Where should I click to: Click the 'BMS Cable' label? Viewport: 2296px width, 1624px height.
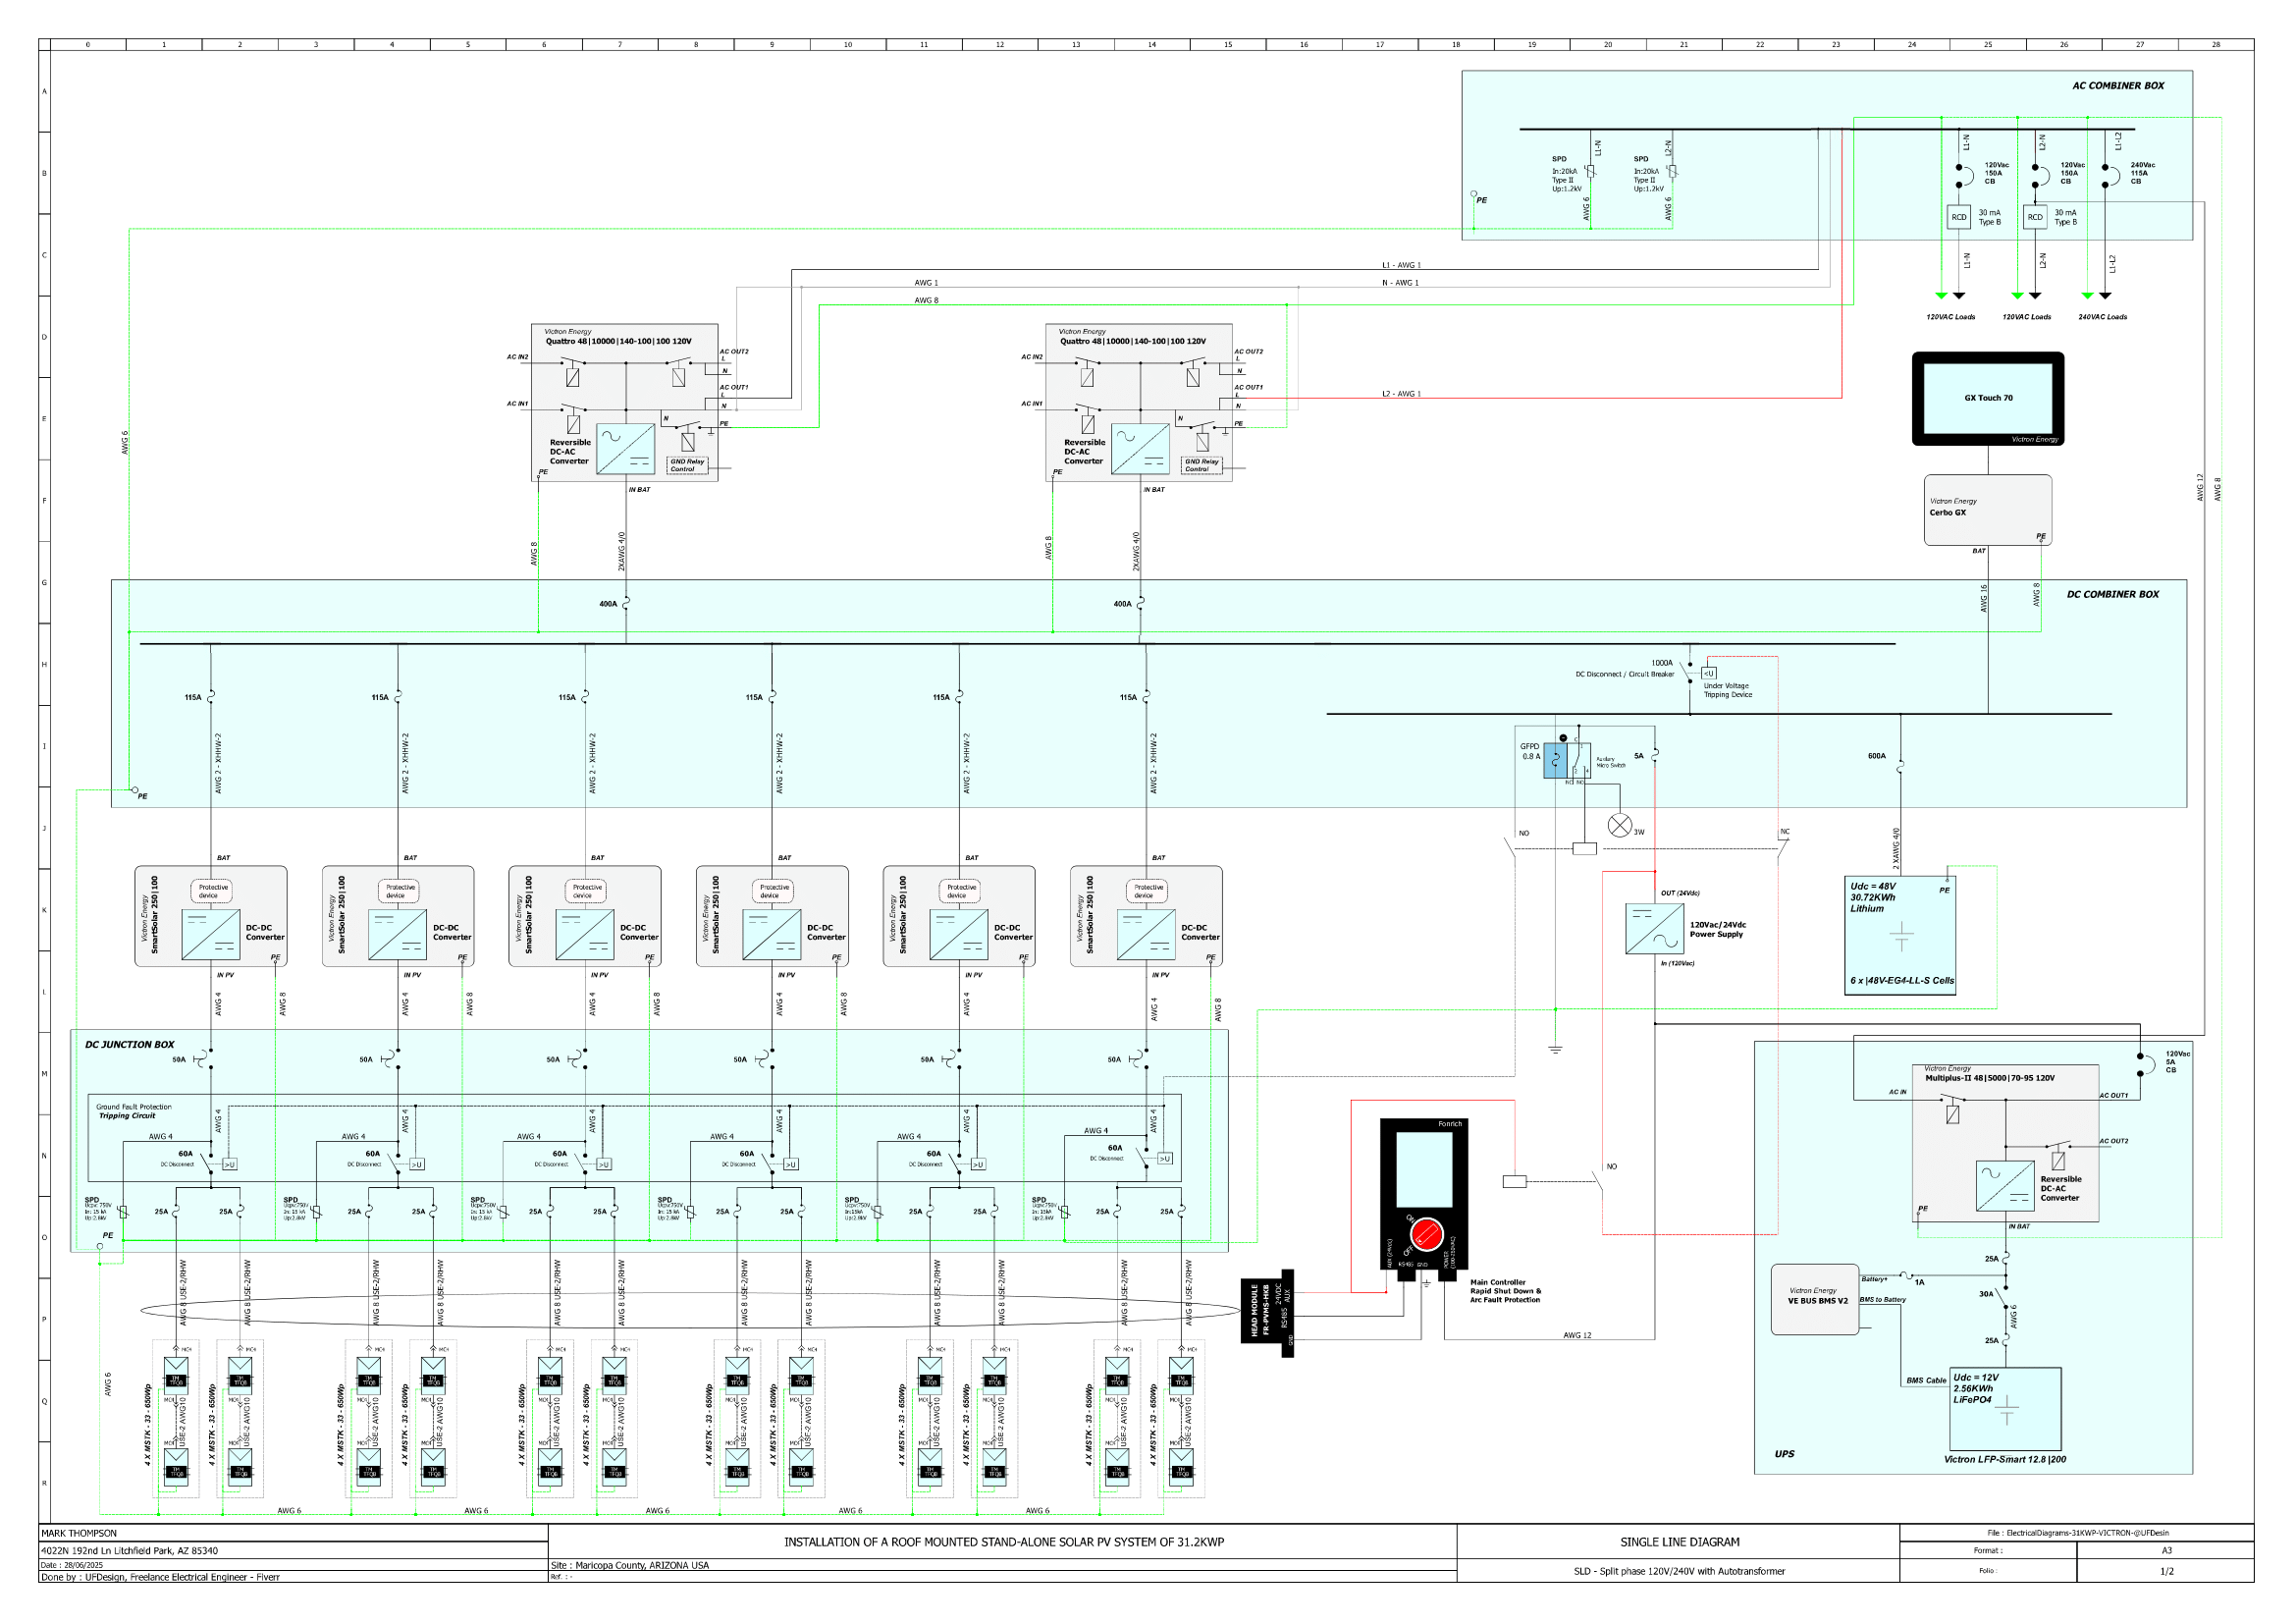click(1926, 1381)
